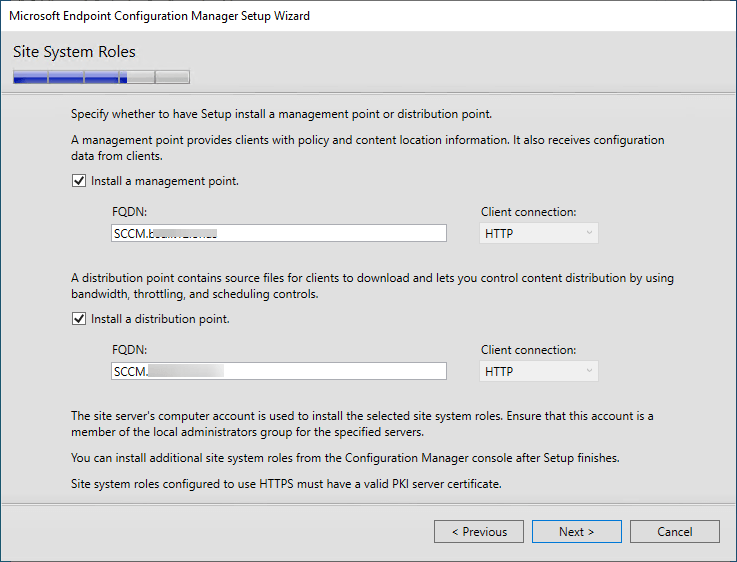Image resolution: width=737 pixels, height=562 pixels.
Task: Go back with the Previous button
Action: click(x=479, y=531)
